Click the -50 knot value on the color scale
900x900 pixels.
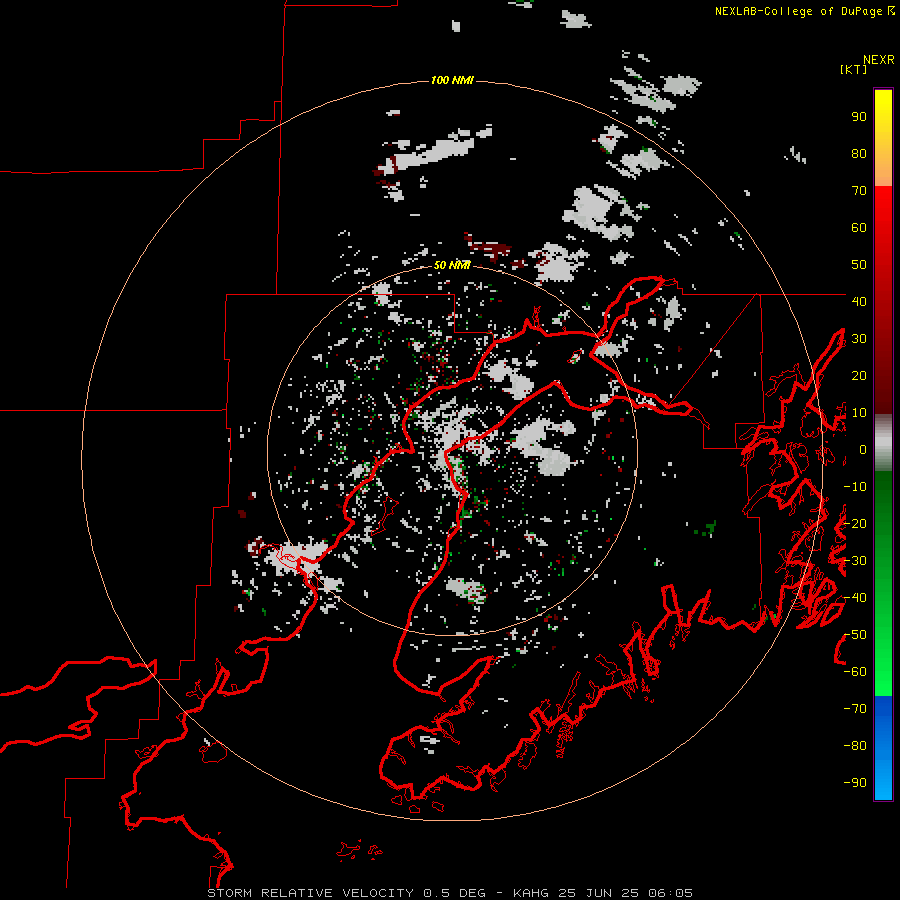pos(855,635)
